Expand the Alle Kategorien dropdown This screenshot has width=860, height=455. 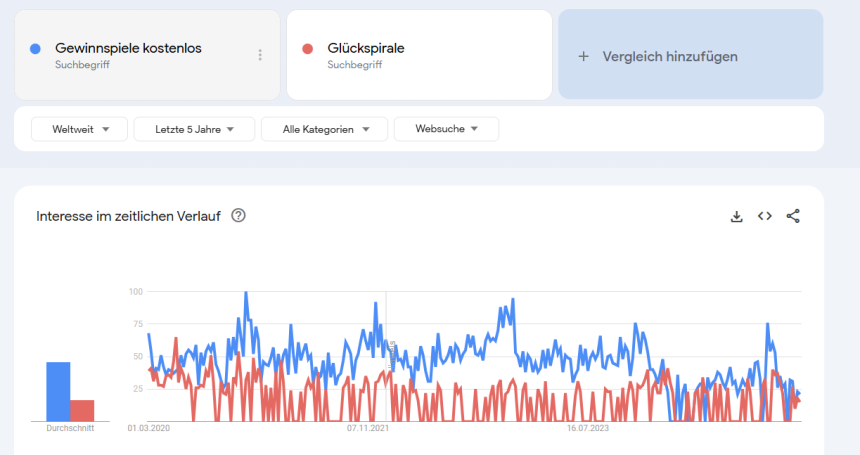(327, 129)
